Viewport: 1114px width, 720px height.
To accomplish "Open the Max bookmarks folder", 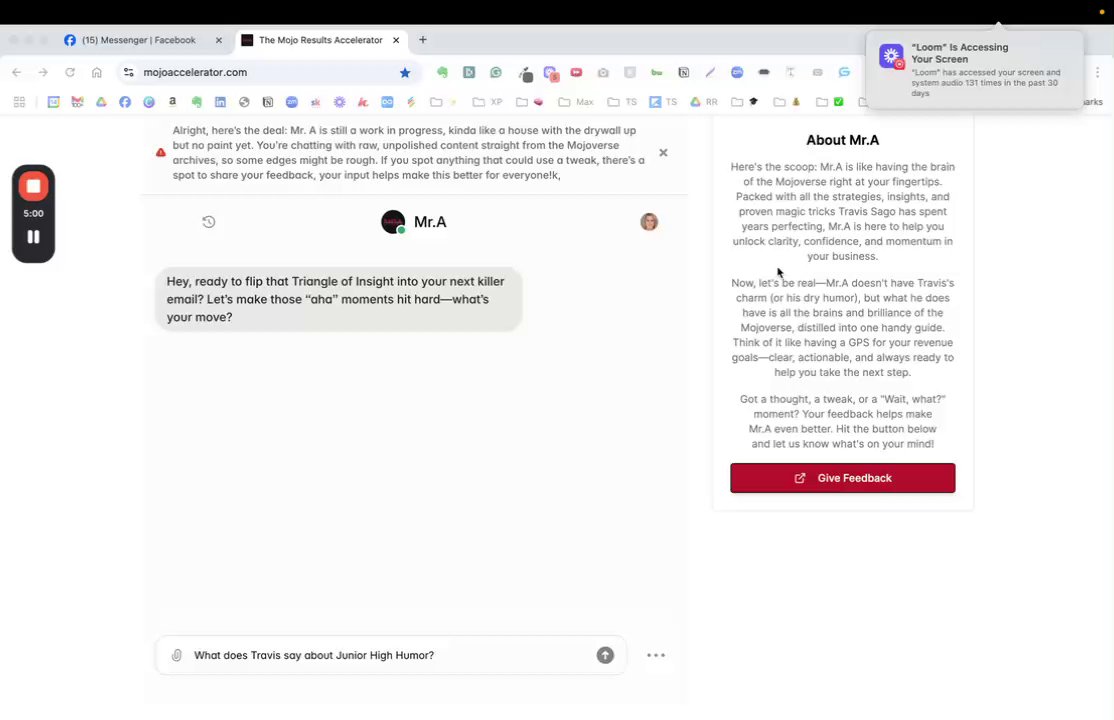I will pos(576,102).
